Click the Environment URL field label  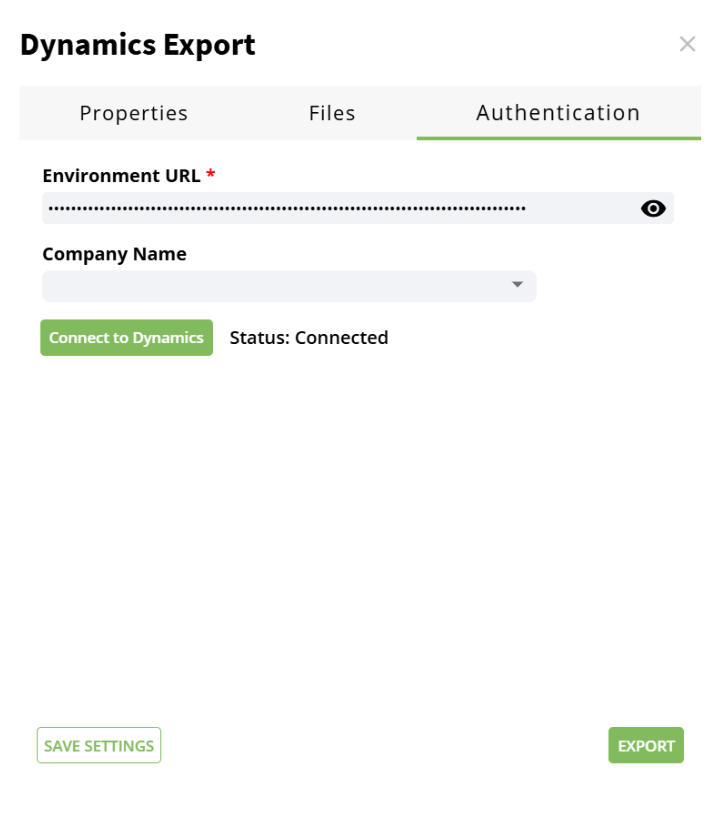(122, 176)
